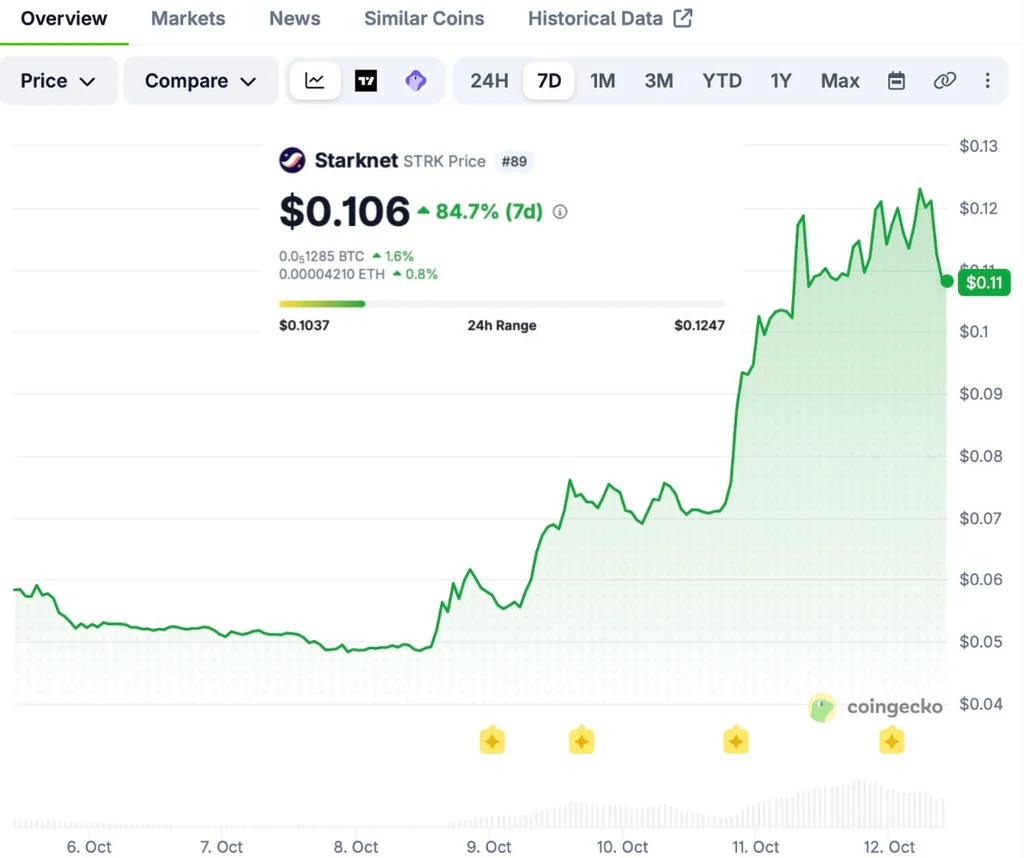1024x858 pixels.
Task: Open the event marker near 9. Oct
Action: click(492, 740)
